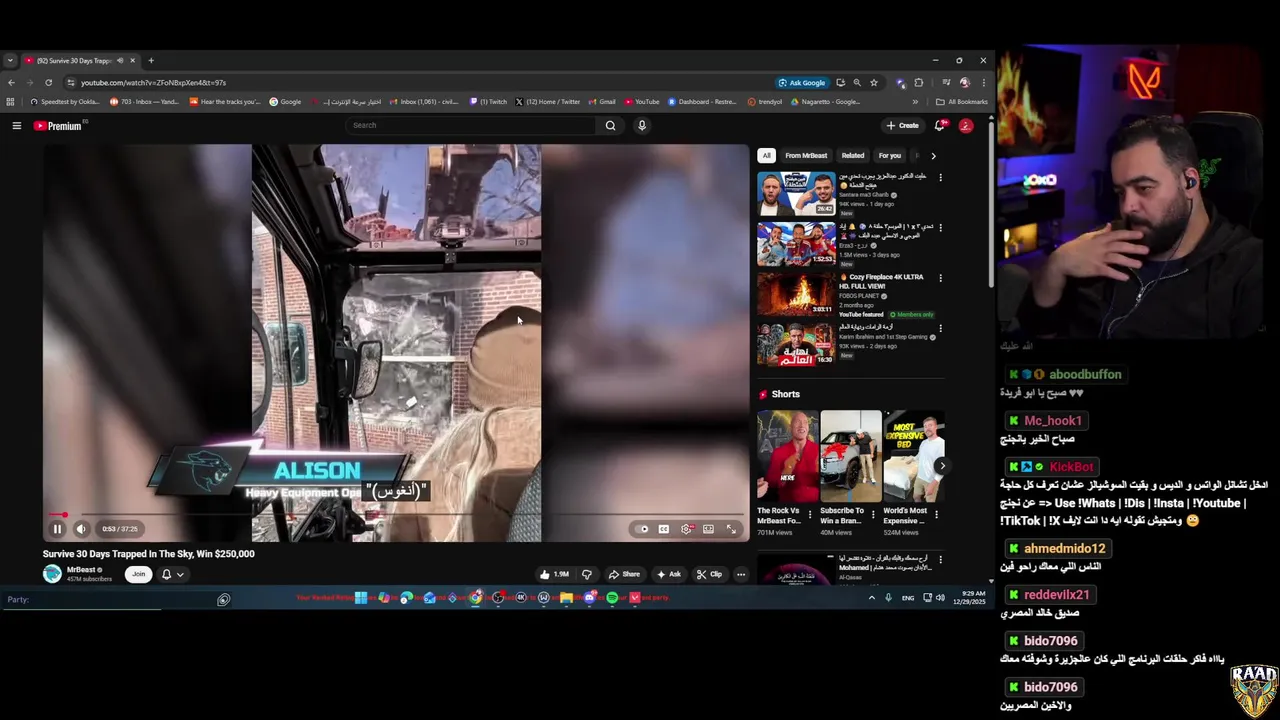This screenshot has width=1280, height=720.
Task: Open options for the Santara ma3 Gharib video
Action: 940,178
